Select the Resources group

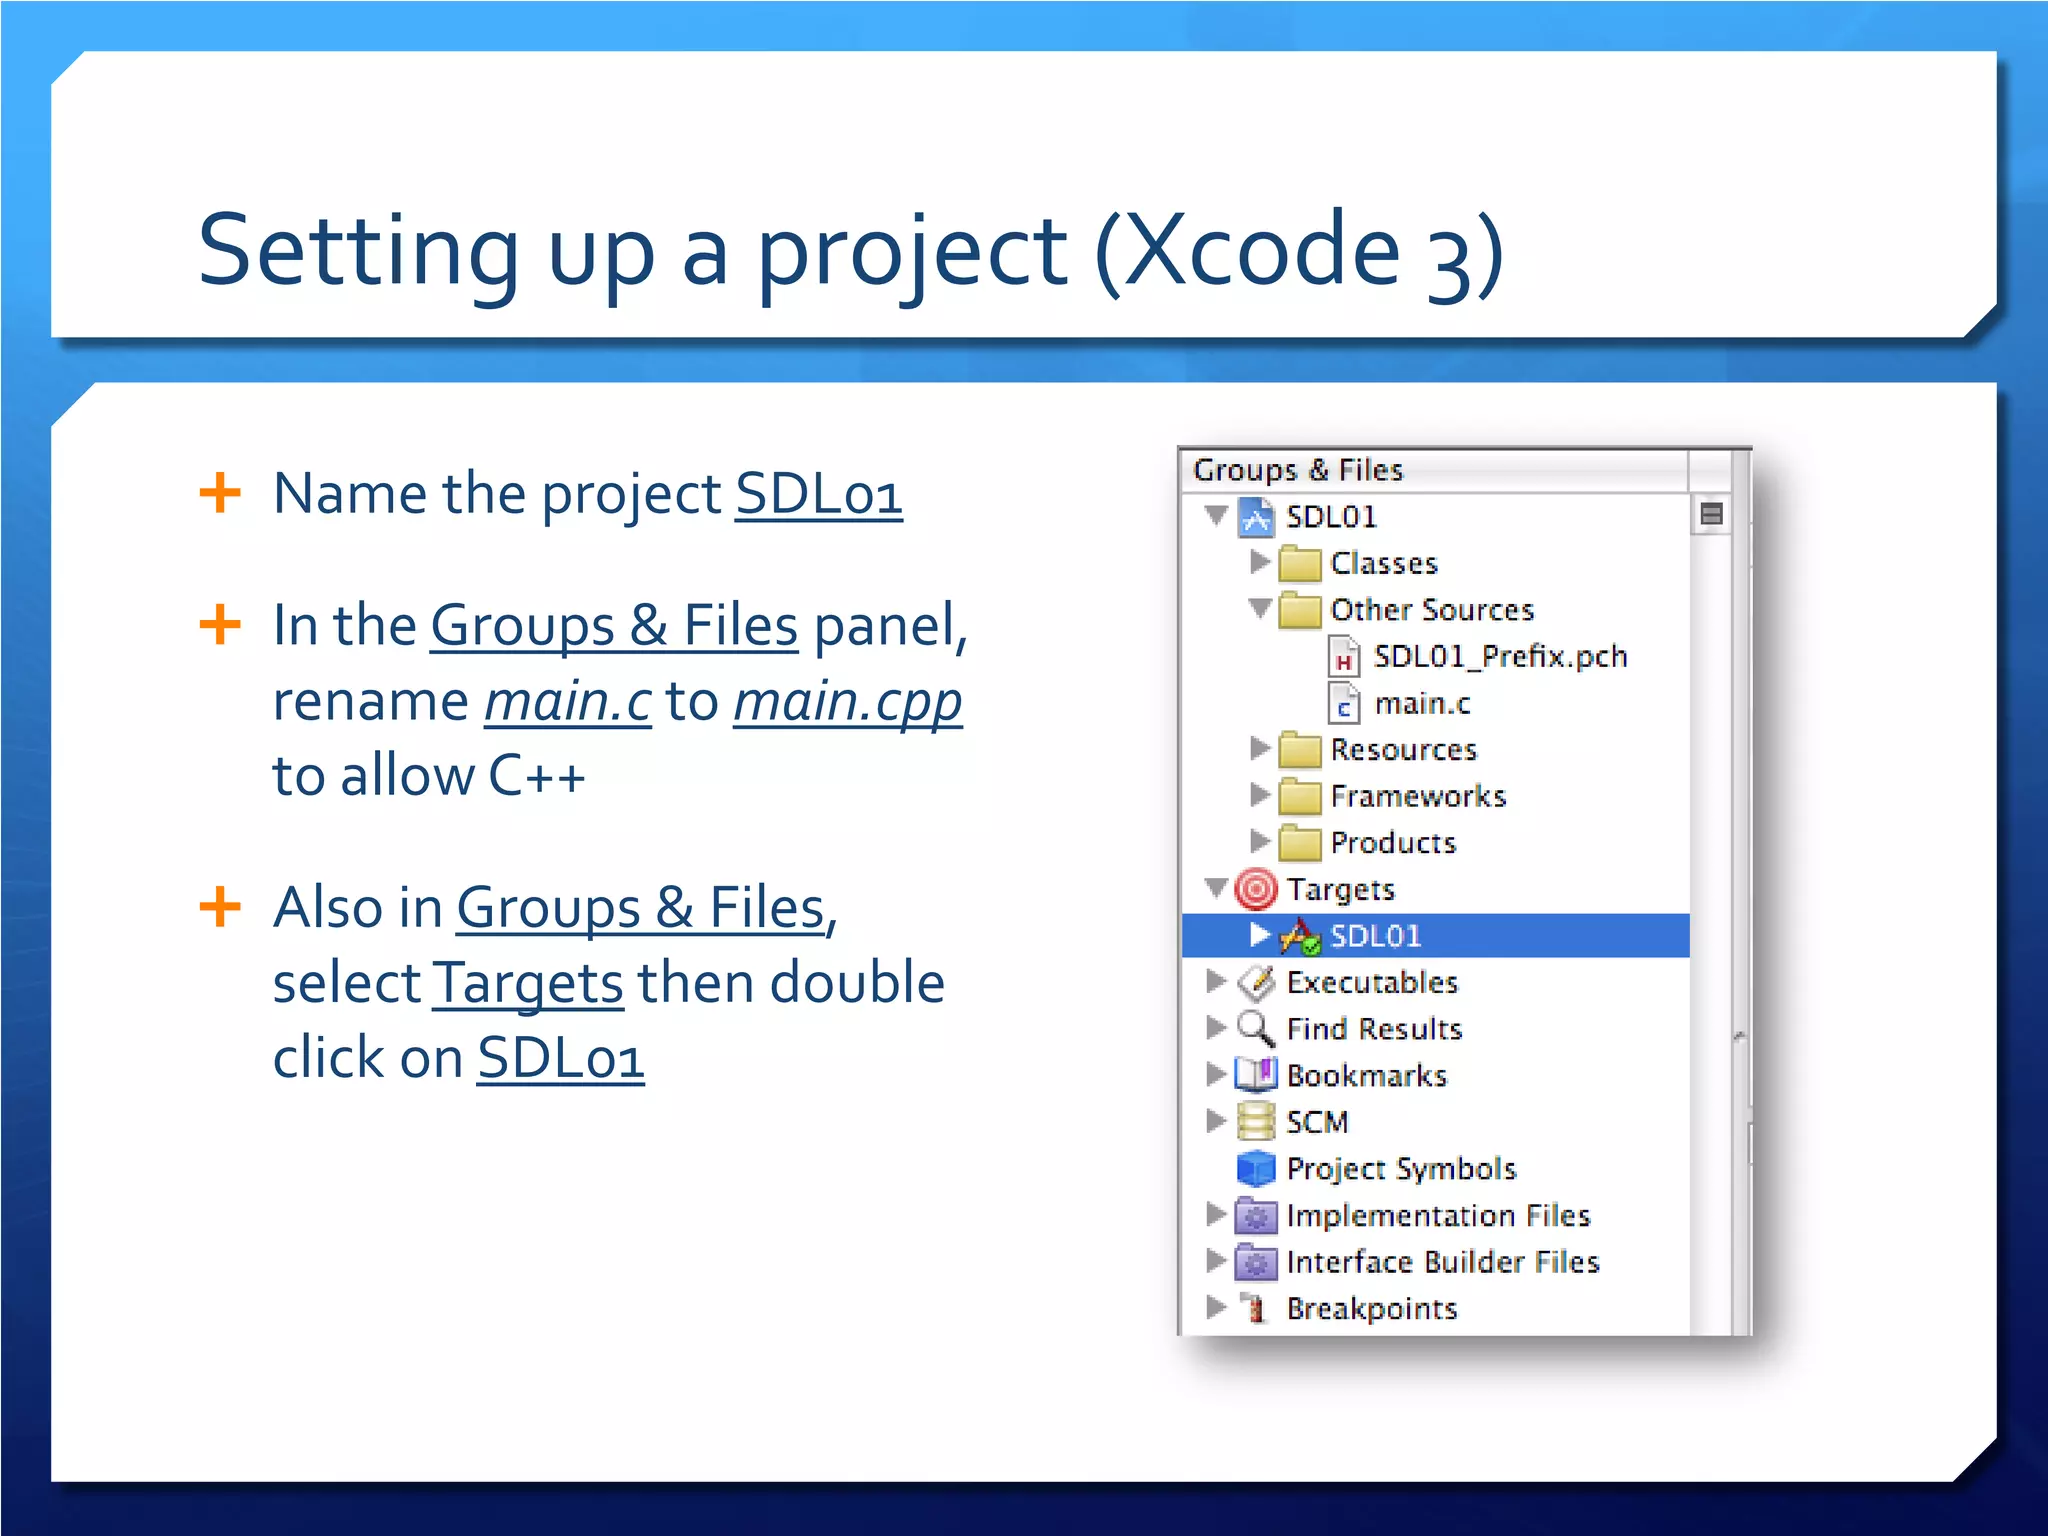(x=1402, y=750)
